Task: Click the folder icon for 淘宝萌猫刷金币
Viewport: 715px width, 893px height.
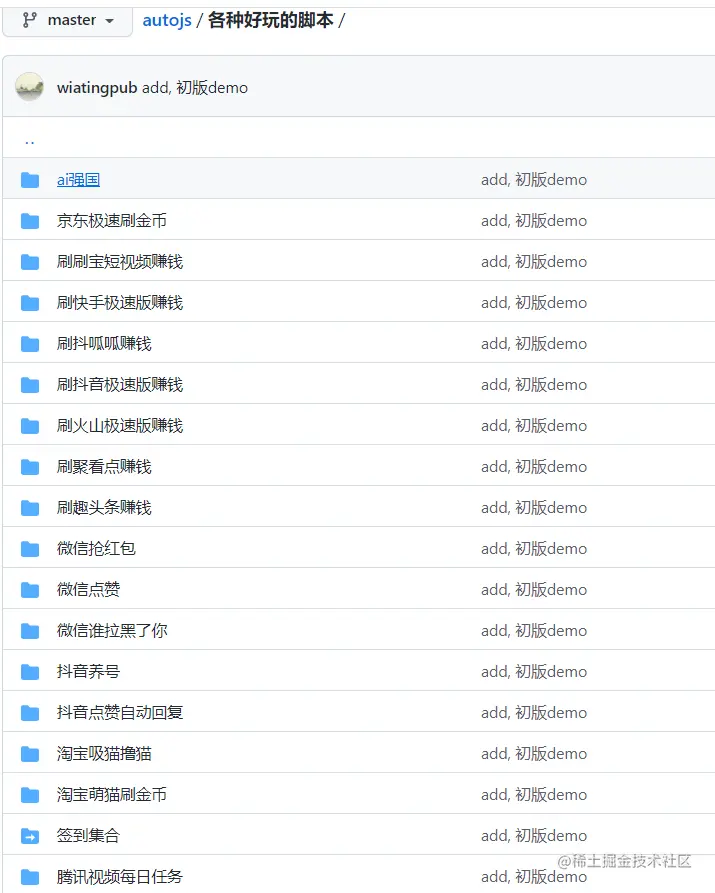Action: pyautogui.click(x=30, y=795)
